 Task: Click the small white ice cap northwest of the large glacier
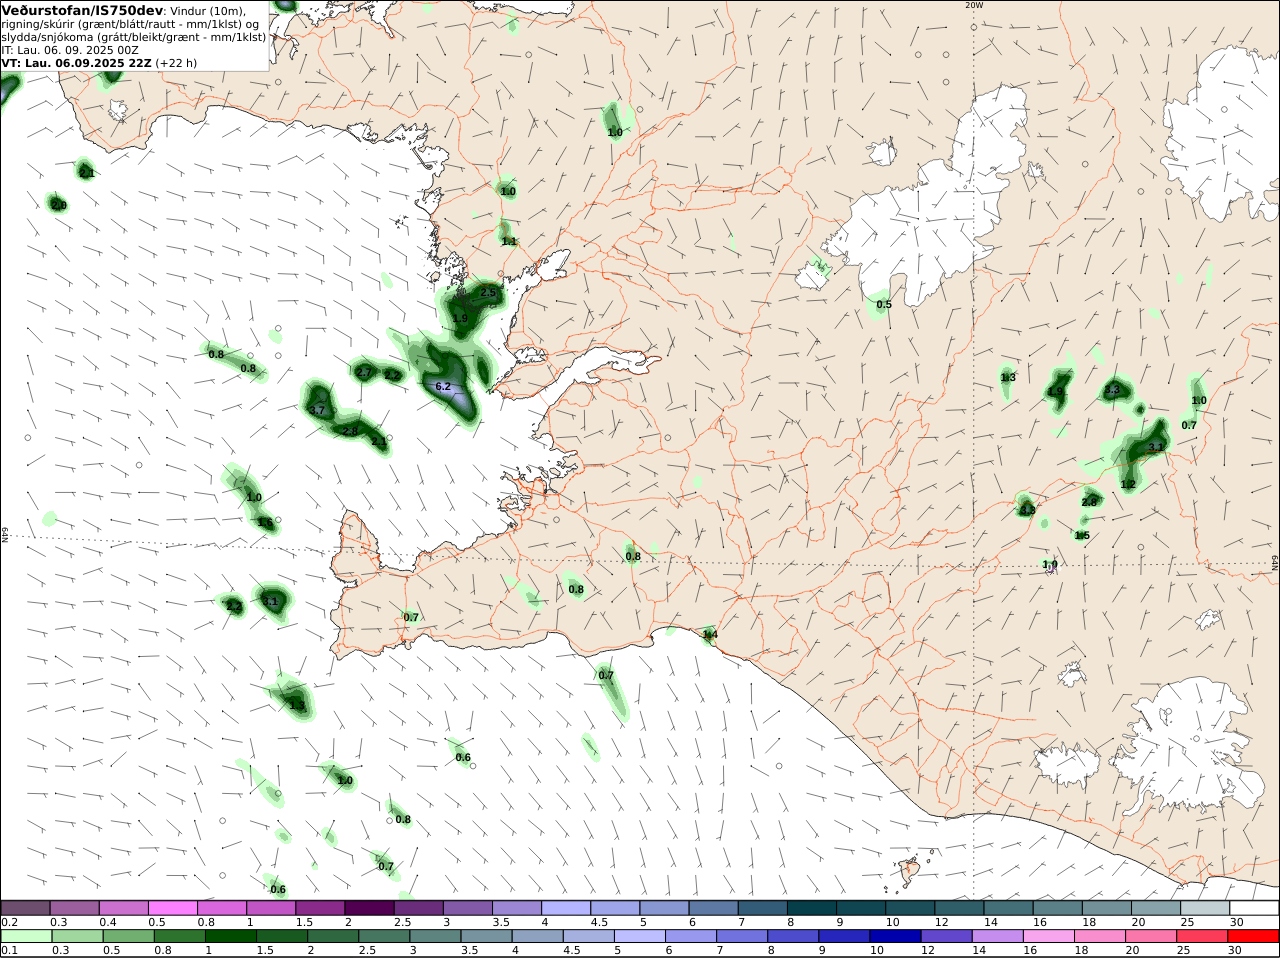point(883,153)
